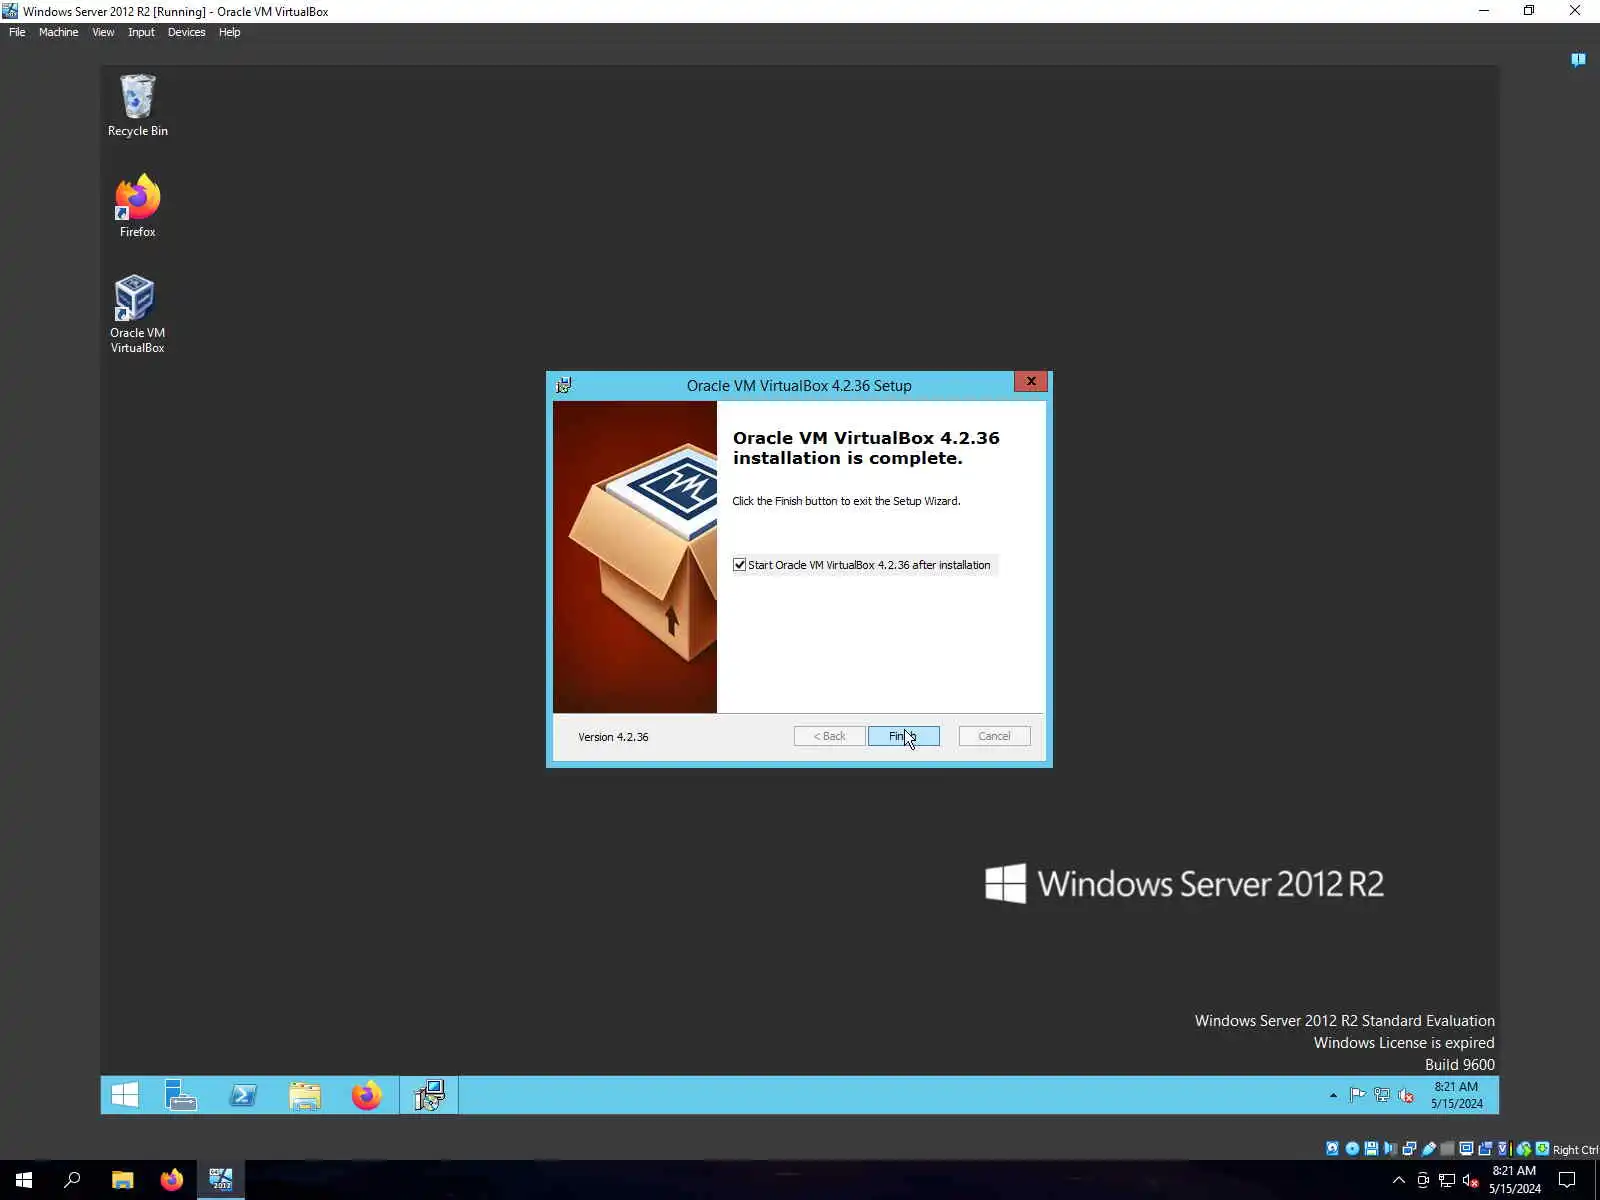Open the Machine menu
This screenshot has width=1600, height=1200.
pos(58,32)
